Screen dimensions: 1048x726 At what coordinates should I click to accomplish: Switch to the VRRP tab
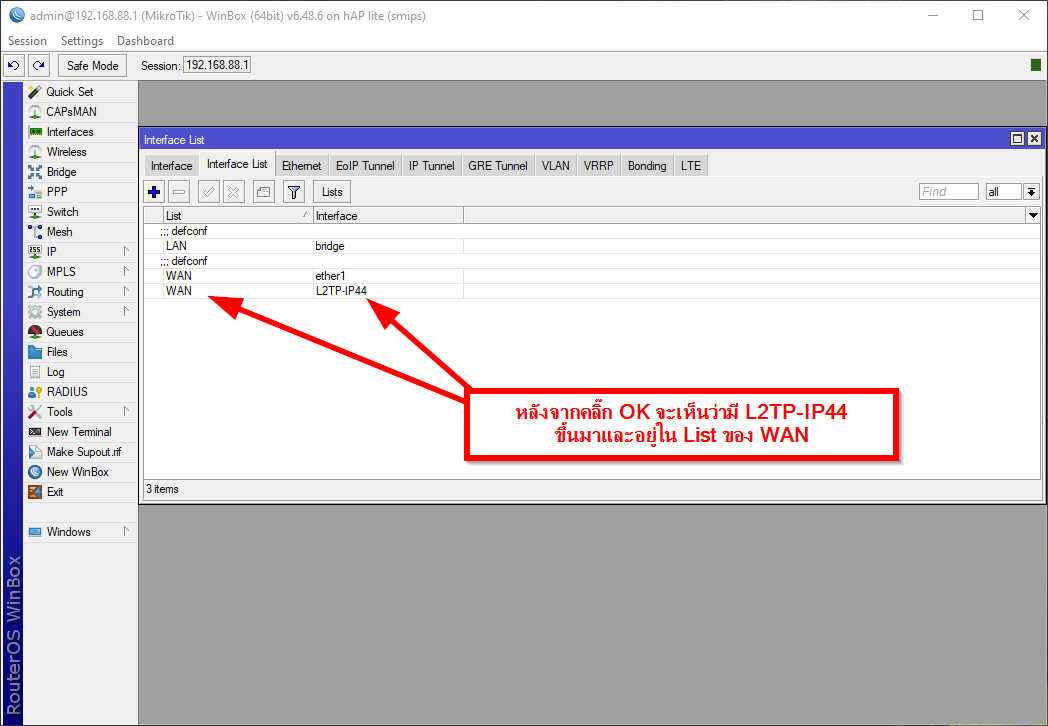(x=598, y=166)
